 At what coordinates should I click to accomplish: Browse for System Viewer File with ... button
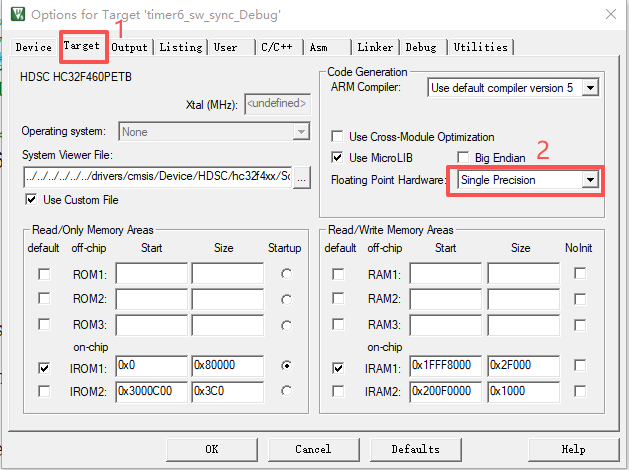pos(302,177)
